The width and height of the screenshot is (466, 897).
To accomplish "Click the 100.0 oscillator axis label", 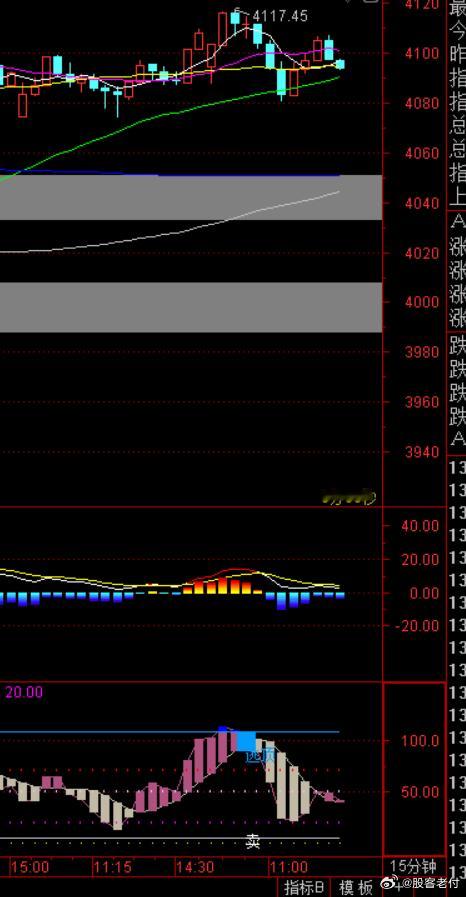I will point(421,740).
